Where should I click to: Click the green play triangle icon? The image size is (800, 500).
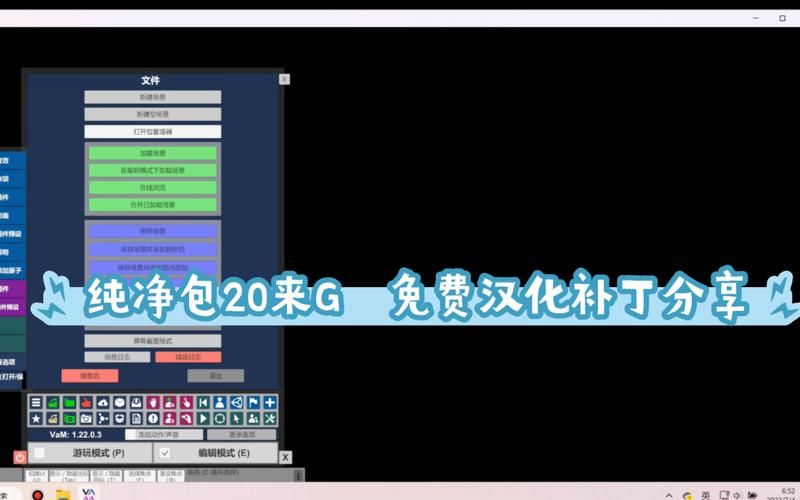203,419
